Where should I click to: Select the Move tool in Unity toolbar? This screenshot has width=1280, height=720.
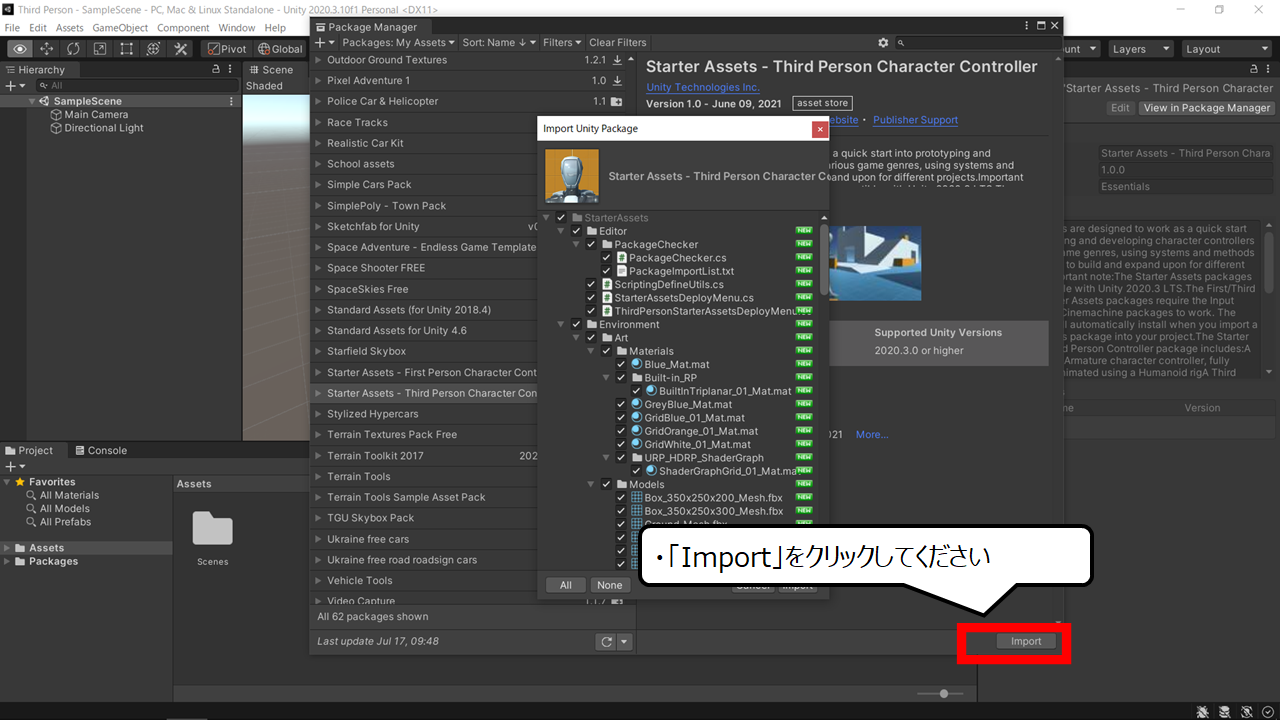(47, 48)
